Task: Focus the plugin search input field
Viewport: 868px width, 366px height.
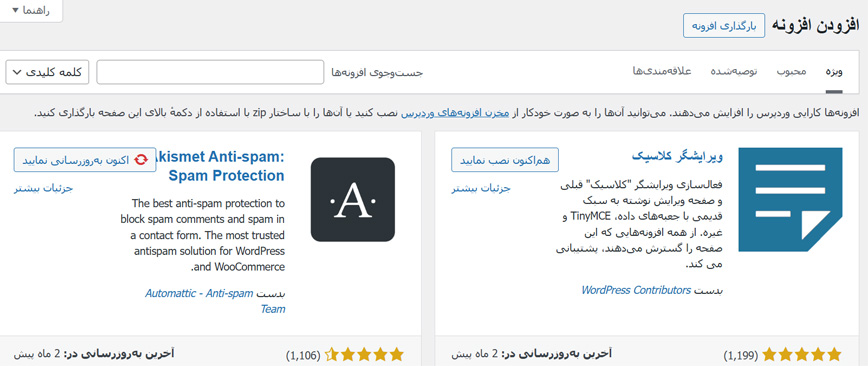Action: [210, 73]
